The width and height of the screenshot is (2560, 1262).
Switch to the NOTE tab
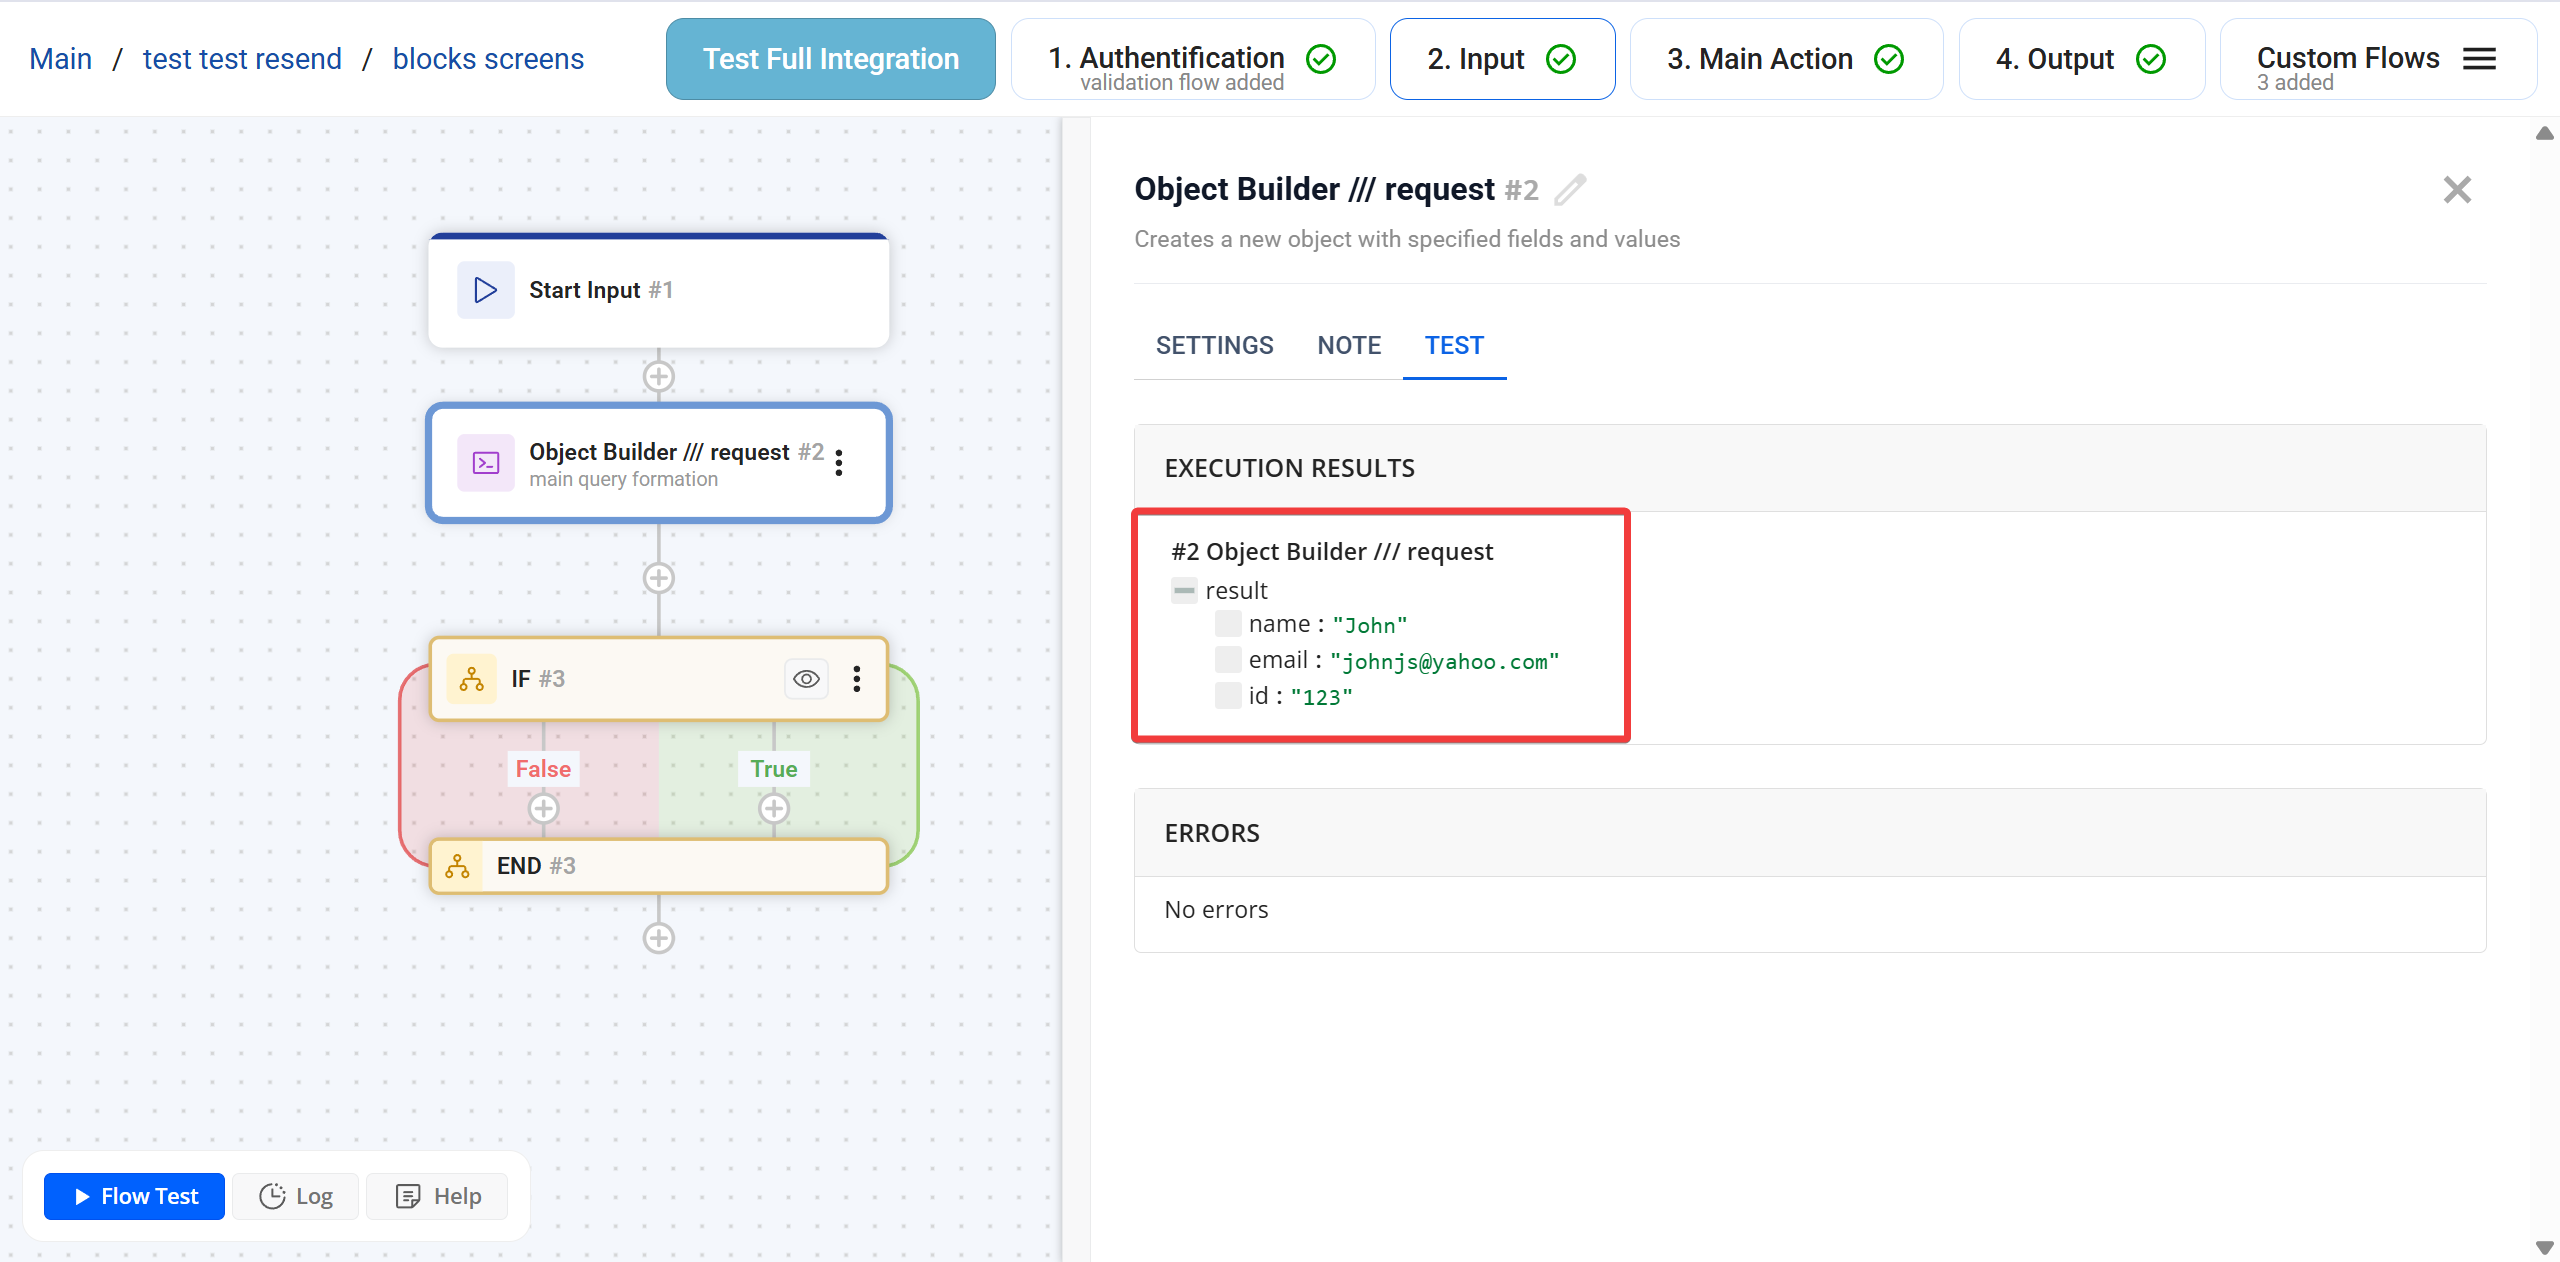(x=1349, y=346)
